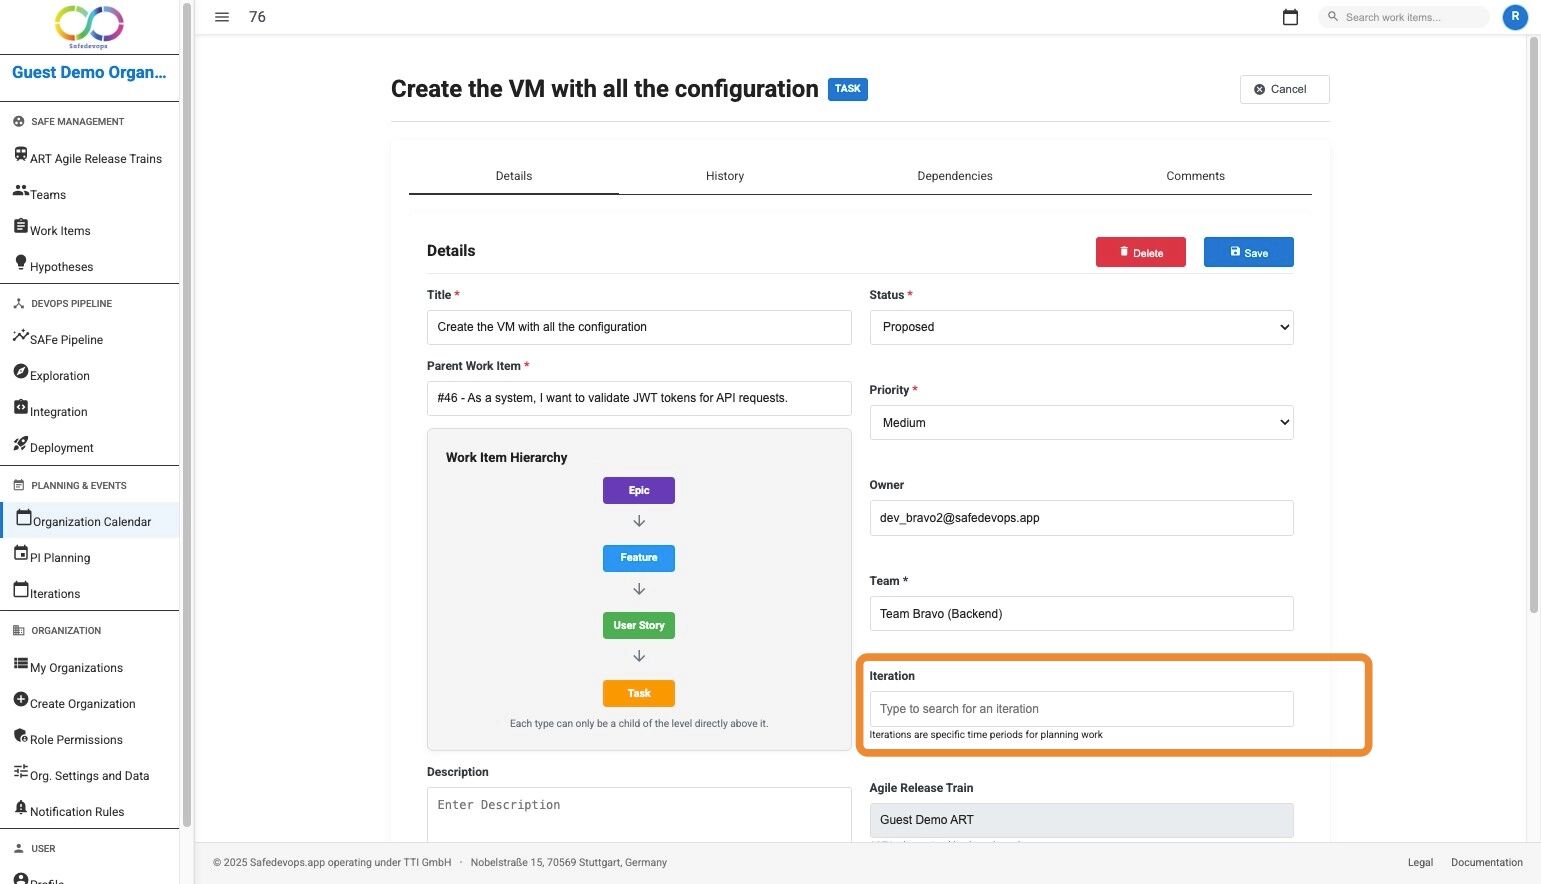Expand the Agile Release Train field
Viewport: 1541px width, 884px height.
coord(1080,819)
